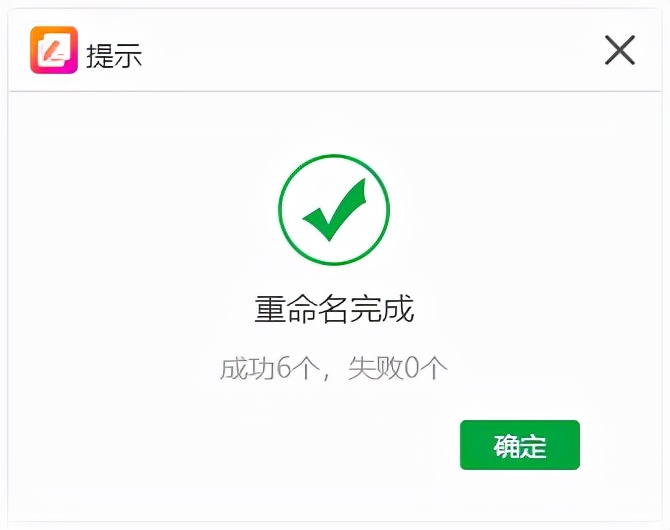The width and height of the screenshot is (670, 530).
Task: Dismiss the prompt via the X icon
Action: click(620, 50)
